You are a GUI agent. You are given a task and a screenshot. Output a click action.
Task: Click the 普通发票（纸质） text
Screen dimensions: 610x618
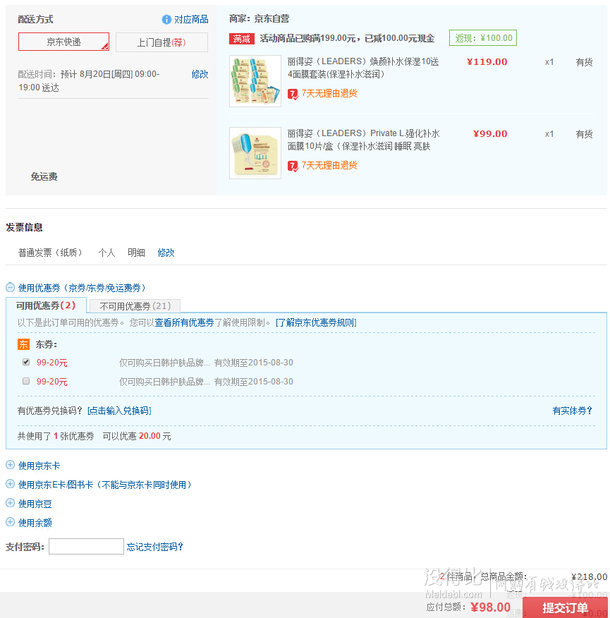[50, 253]
